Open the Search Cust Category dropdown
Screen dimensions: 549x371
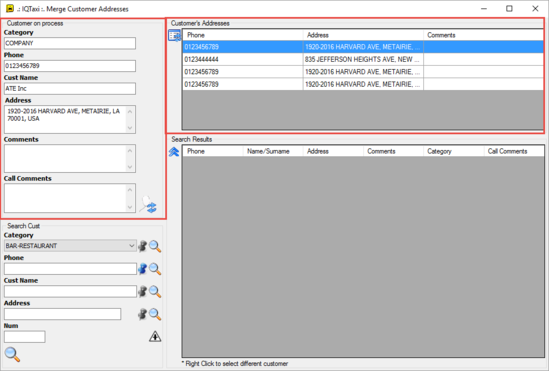70,246
